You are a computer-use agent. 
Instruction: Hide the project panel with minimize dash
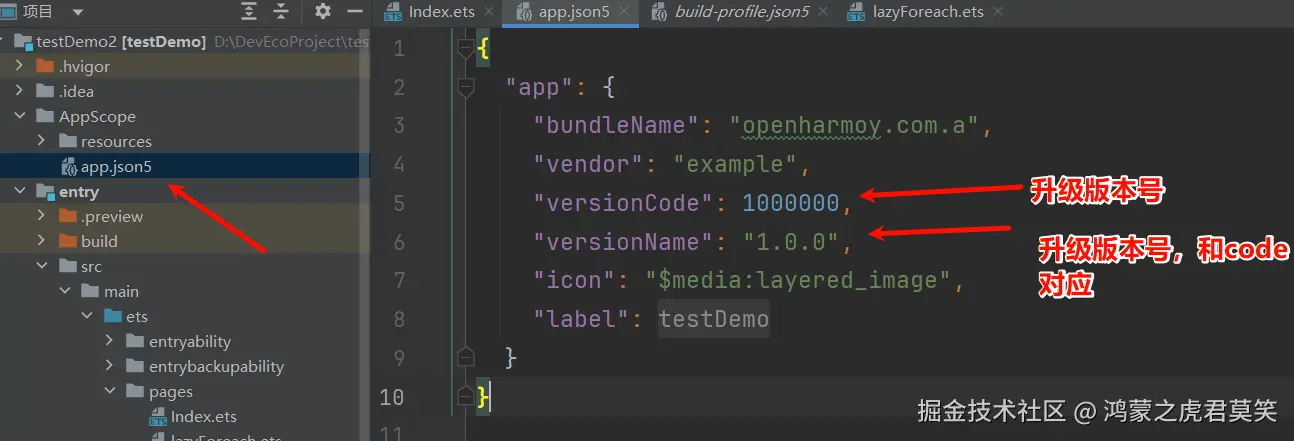353,12
